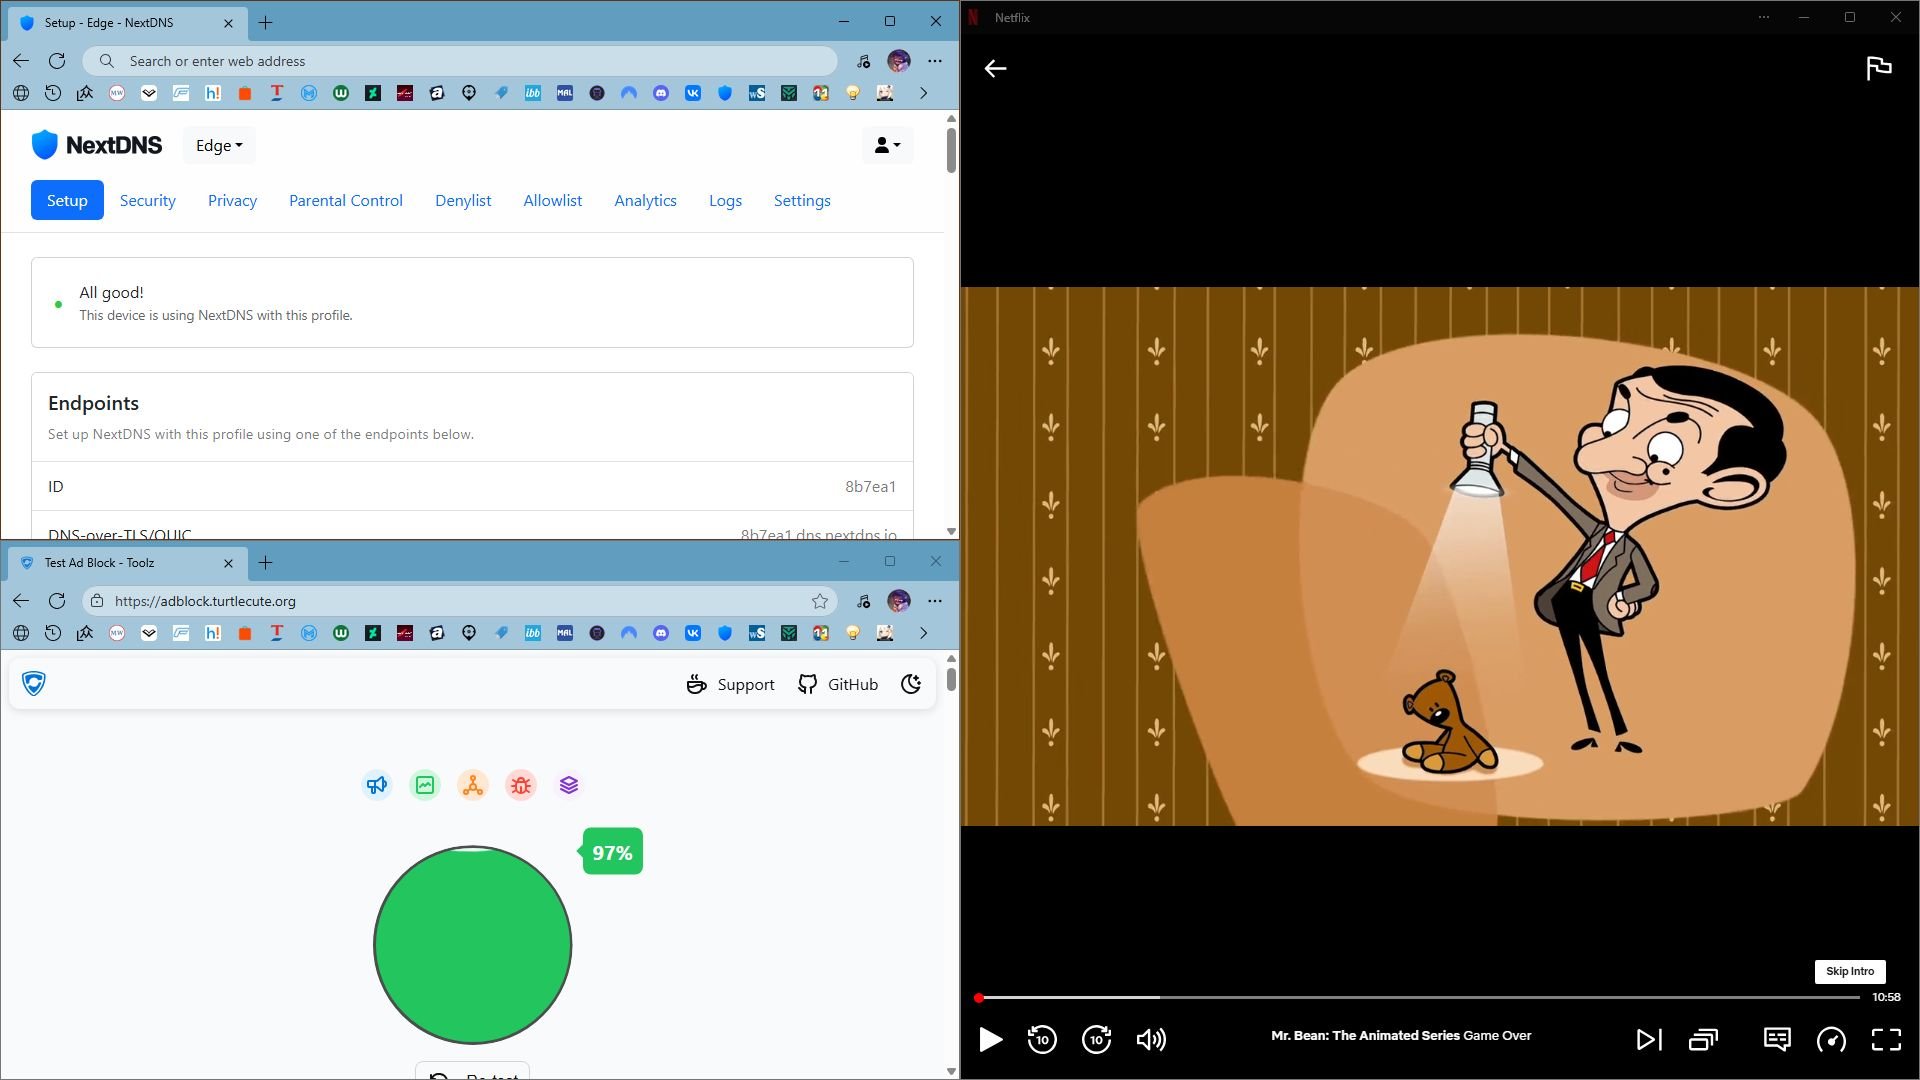This screenshot has height=1080, width=1920.
Task: Show more bookmarks via the top bar's chevron
Action: pyautogui.click(x=923, y=93)
